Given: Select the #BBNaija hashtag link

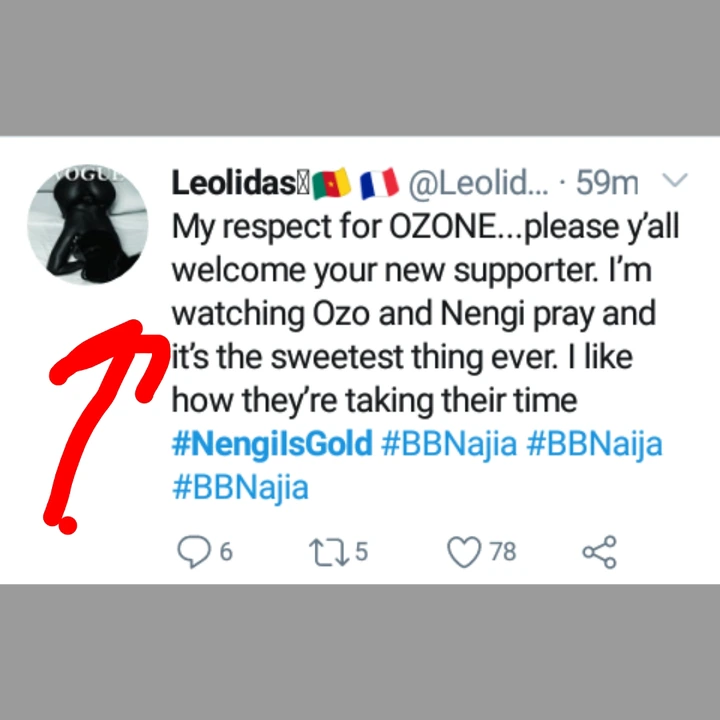Looking at the screenshot, I should 594,444.
